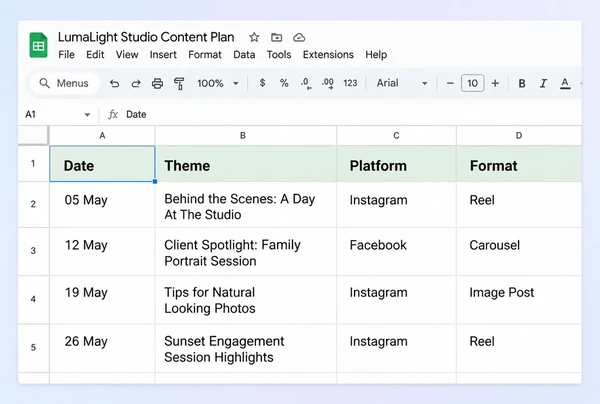Image resolution: width=600 pixels, height=404 pixels.
Task: Open the Data menu
Action: click(x=244, y=55)
